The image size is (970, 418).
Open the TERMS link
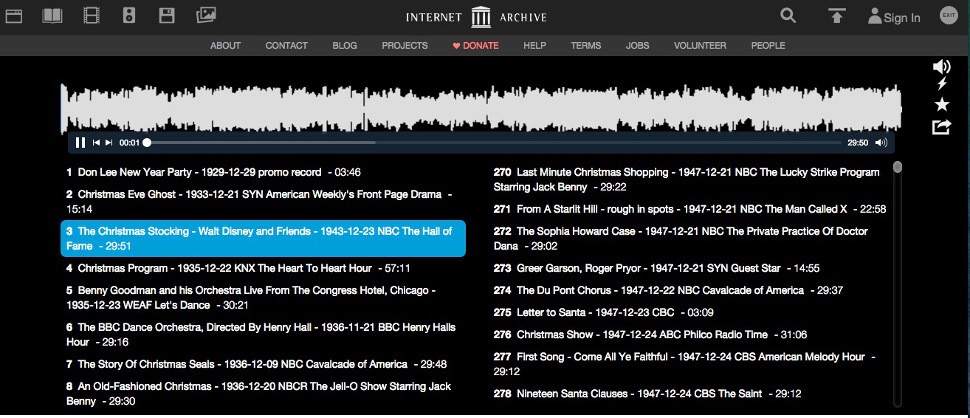(x=586, y=46)
